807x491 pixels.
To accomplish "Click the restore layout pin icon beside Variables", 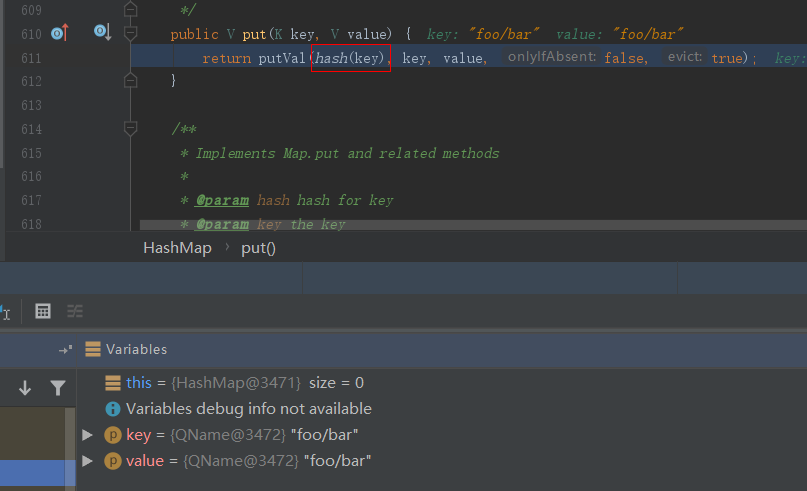I will [66, 350].
